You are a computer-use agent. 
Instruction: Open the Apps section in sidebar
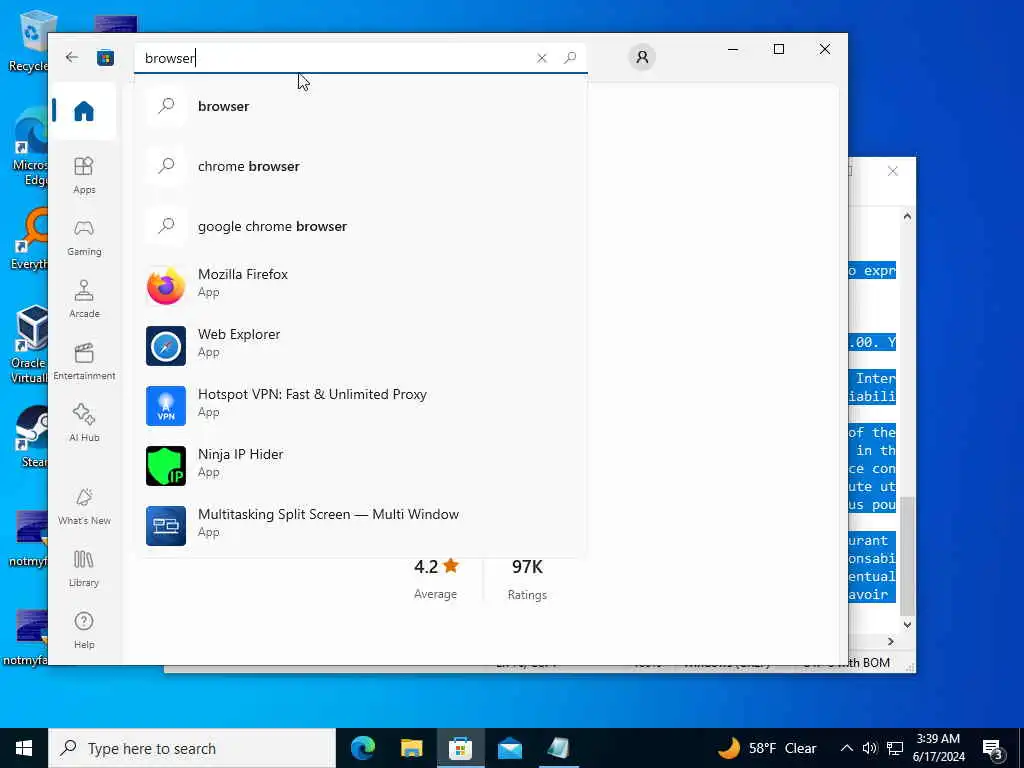tap(84, 176)
